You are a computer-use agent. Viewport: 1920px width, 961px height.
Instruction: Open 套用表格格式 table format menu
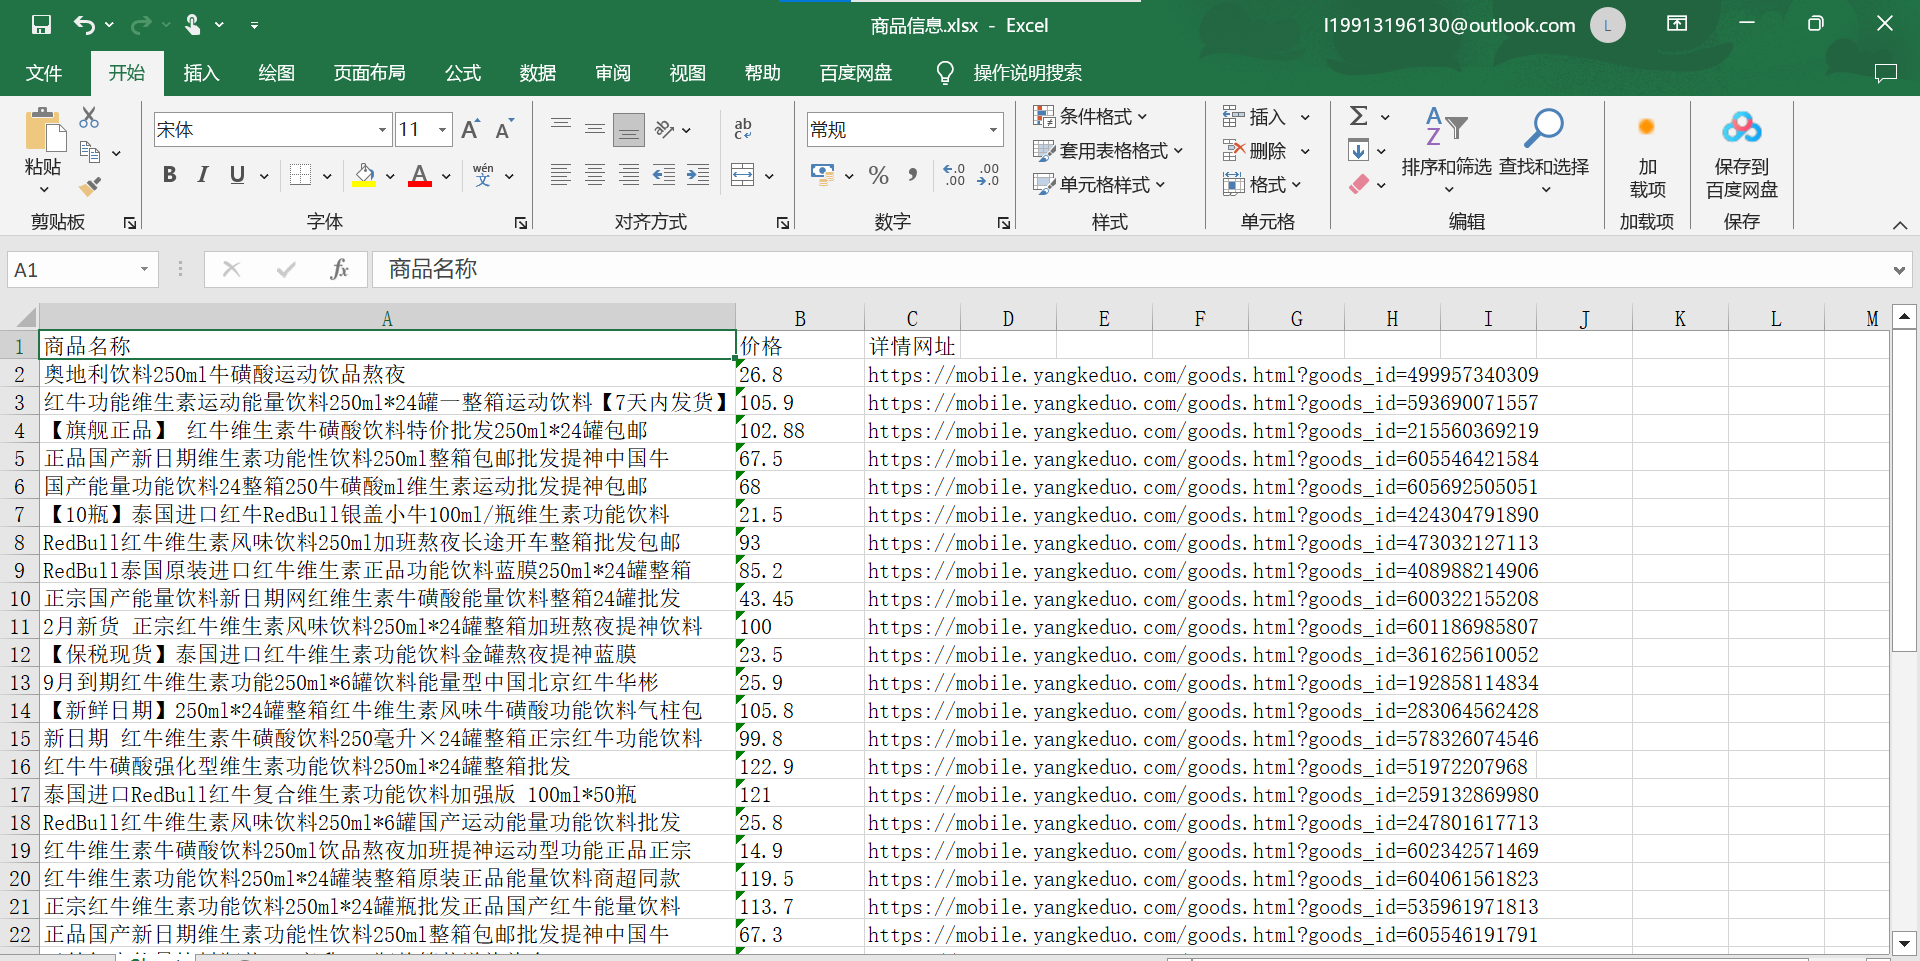[x=1108, y=151]
